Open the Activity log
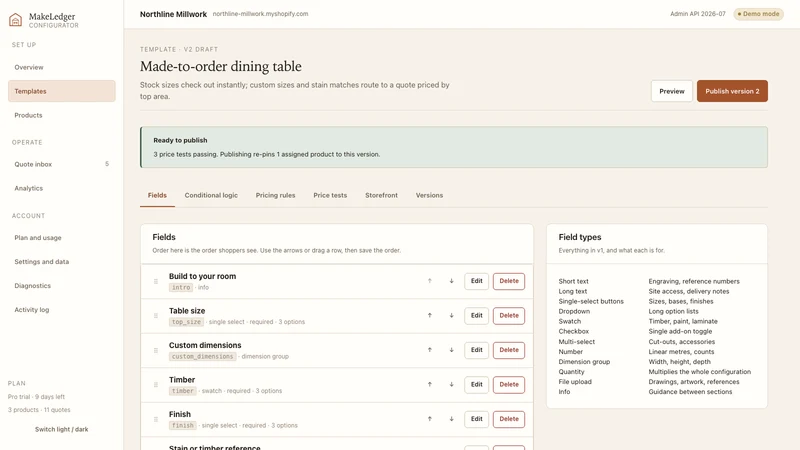 click(x=62, y=310)
